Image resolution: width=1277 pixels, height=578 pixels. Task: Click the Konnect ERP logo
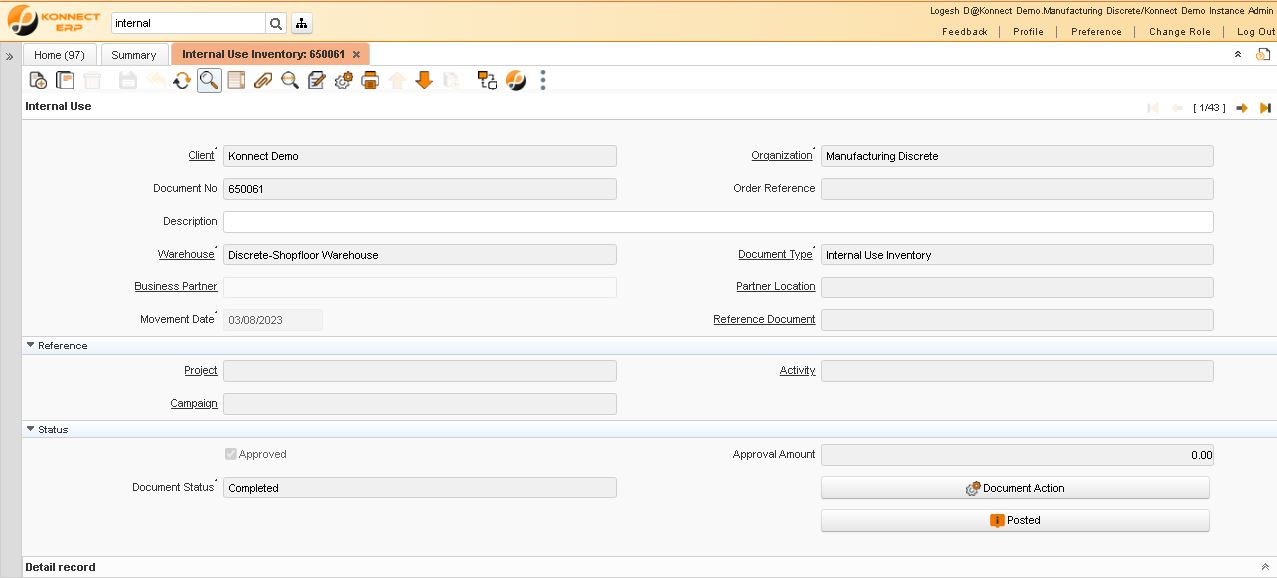click(53, 20)
